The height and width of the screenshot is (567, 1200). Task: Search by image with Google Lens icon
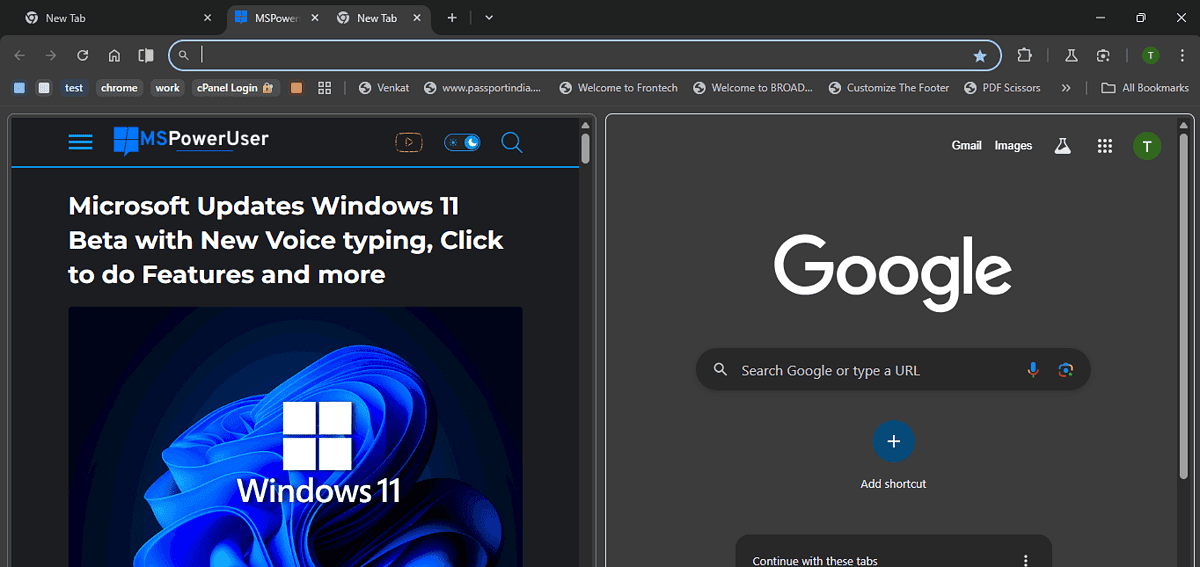point(1066,370)
